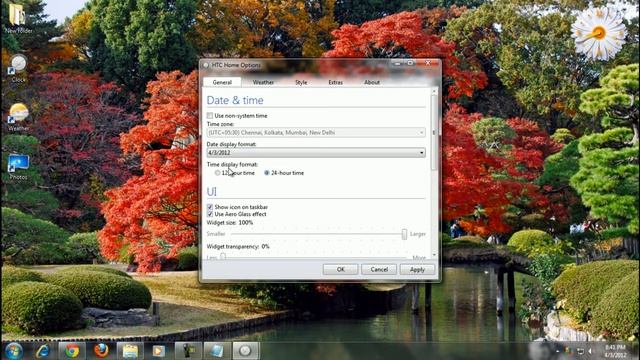Click the daisy flower desktop gadget
The width and height of the screenshot is (640, 360).
tap(598, 33)
